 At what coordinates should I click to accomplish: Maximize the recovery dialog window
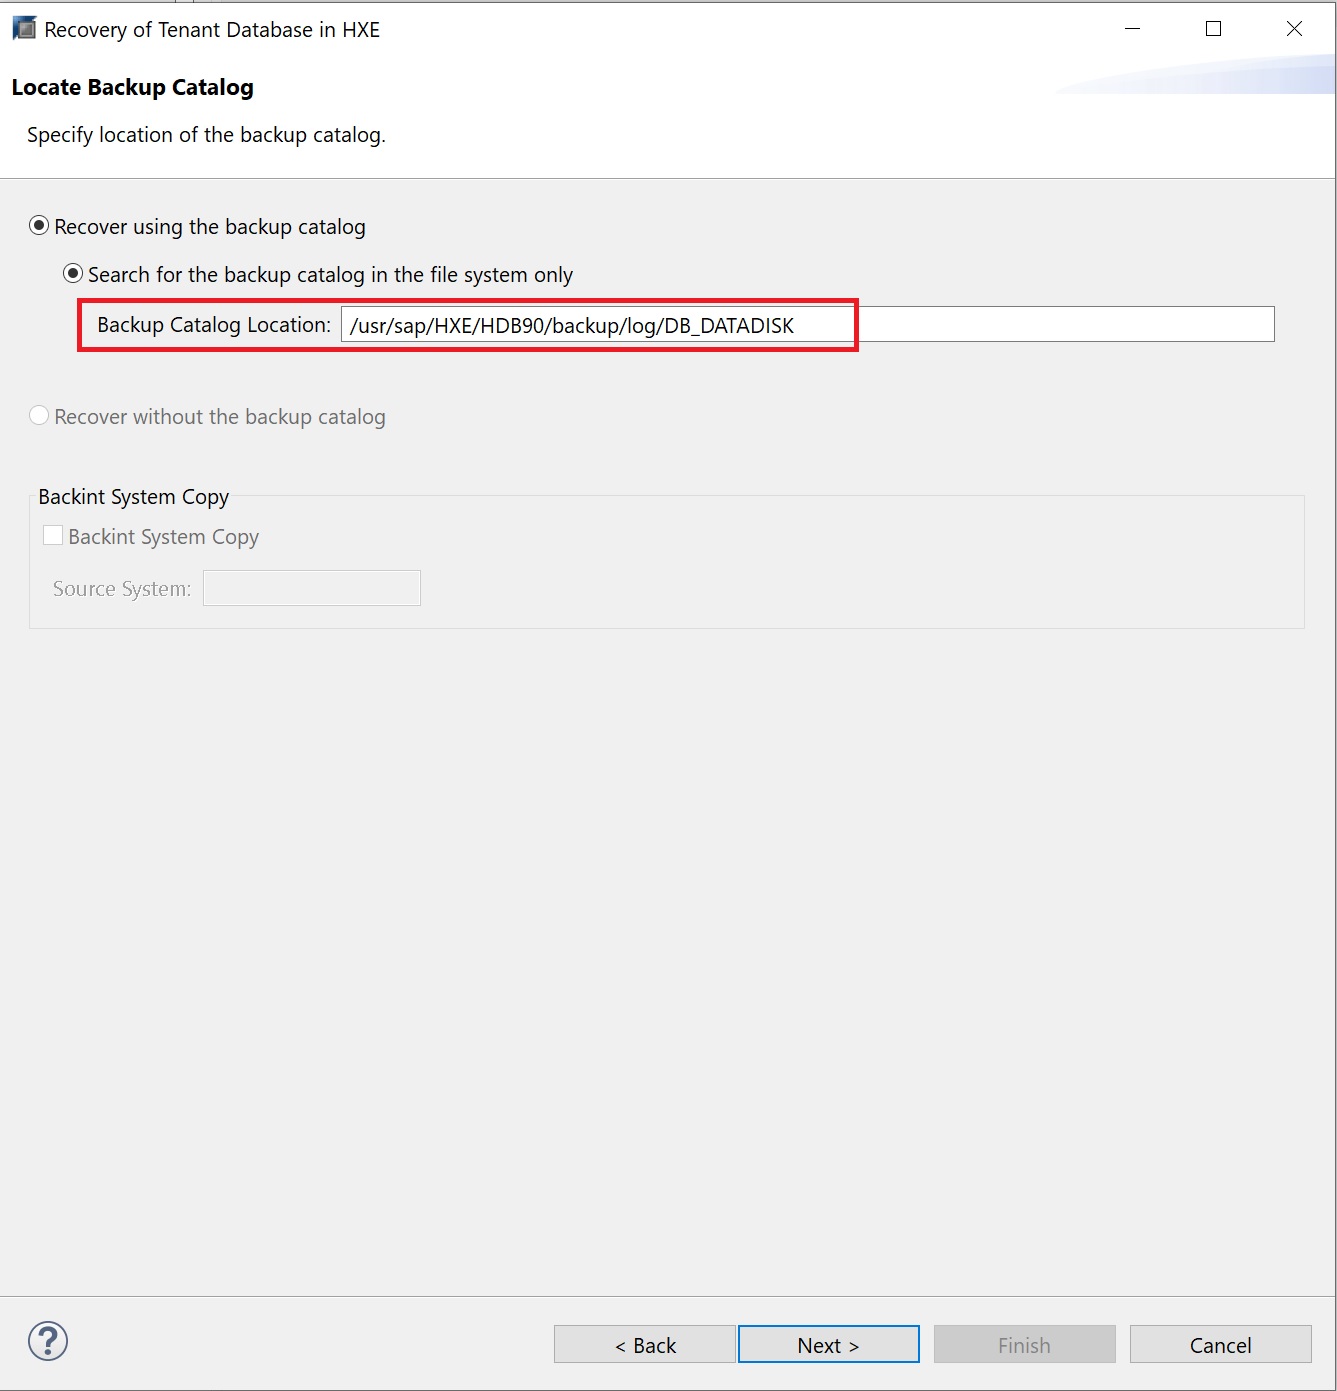pyautogui.click(x=1213, y=29)
